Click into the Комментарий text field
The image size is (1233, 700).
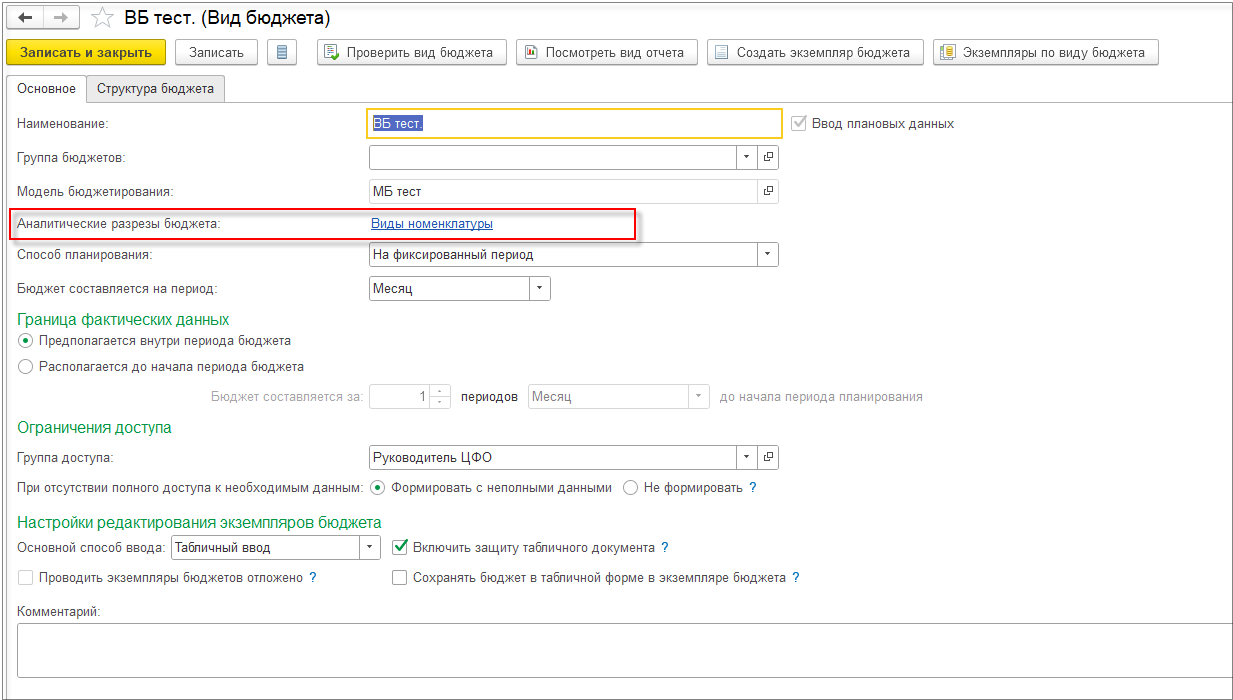[620, 649]
